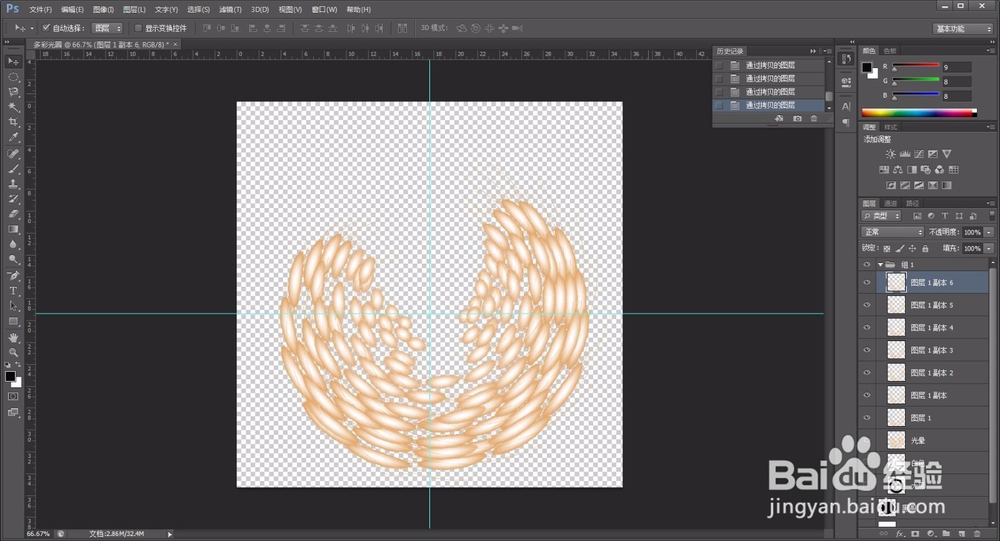Open the Character panel icon
The height and width of the screenshot is (541, 1000).
pyautogui.click(x=846, y=107)
